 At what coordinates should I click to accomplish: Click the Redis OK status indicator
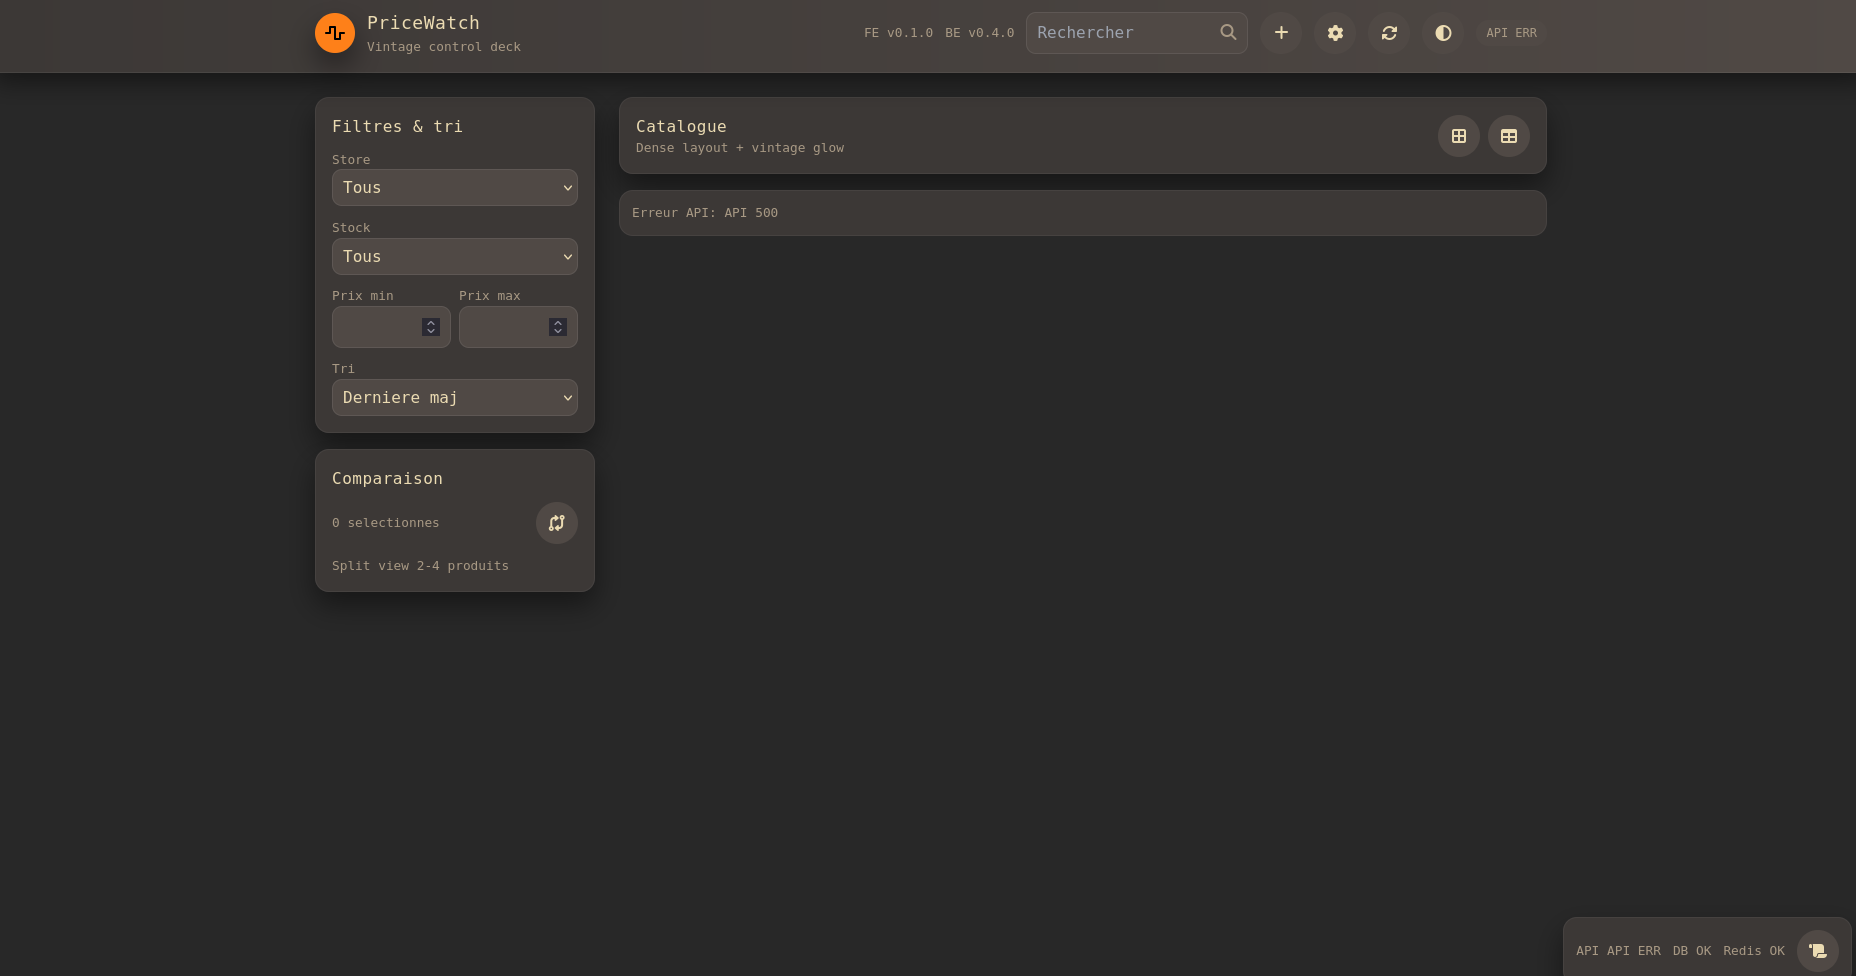1753,951
